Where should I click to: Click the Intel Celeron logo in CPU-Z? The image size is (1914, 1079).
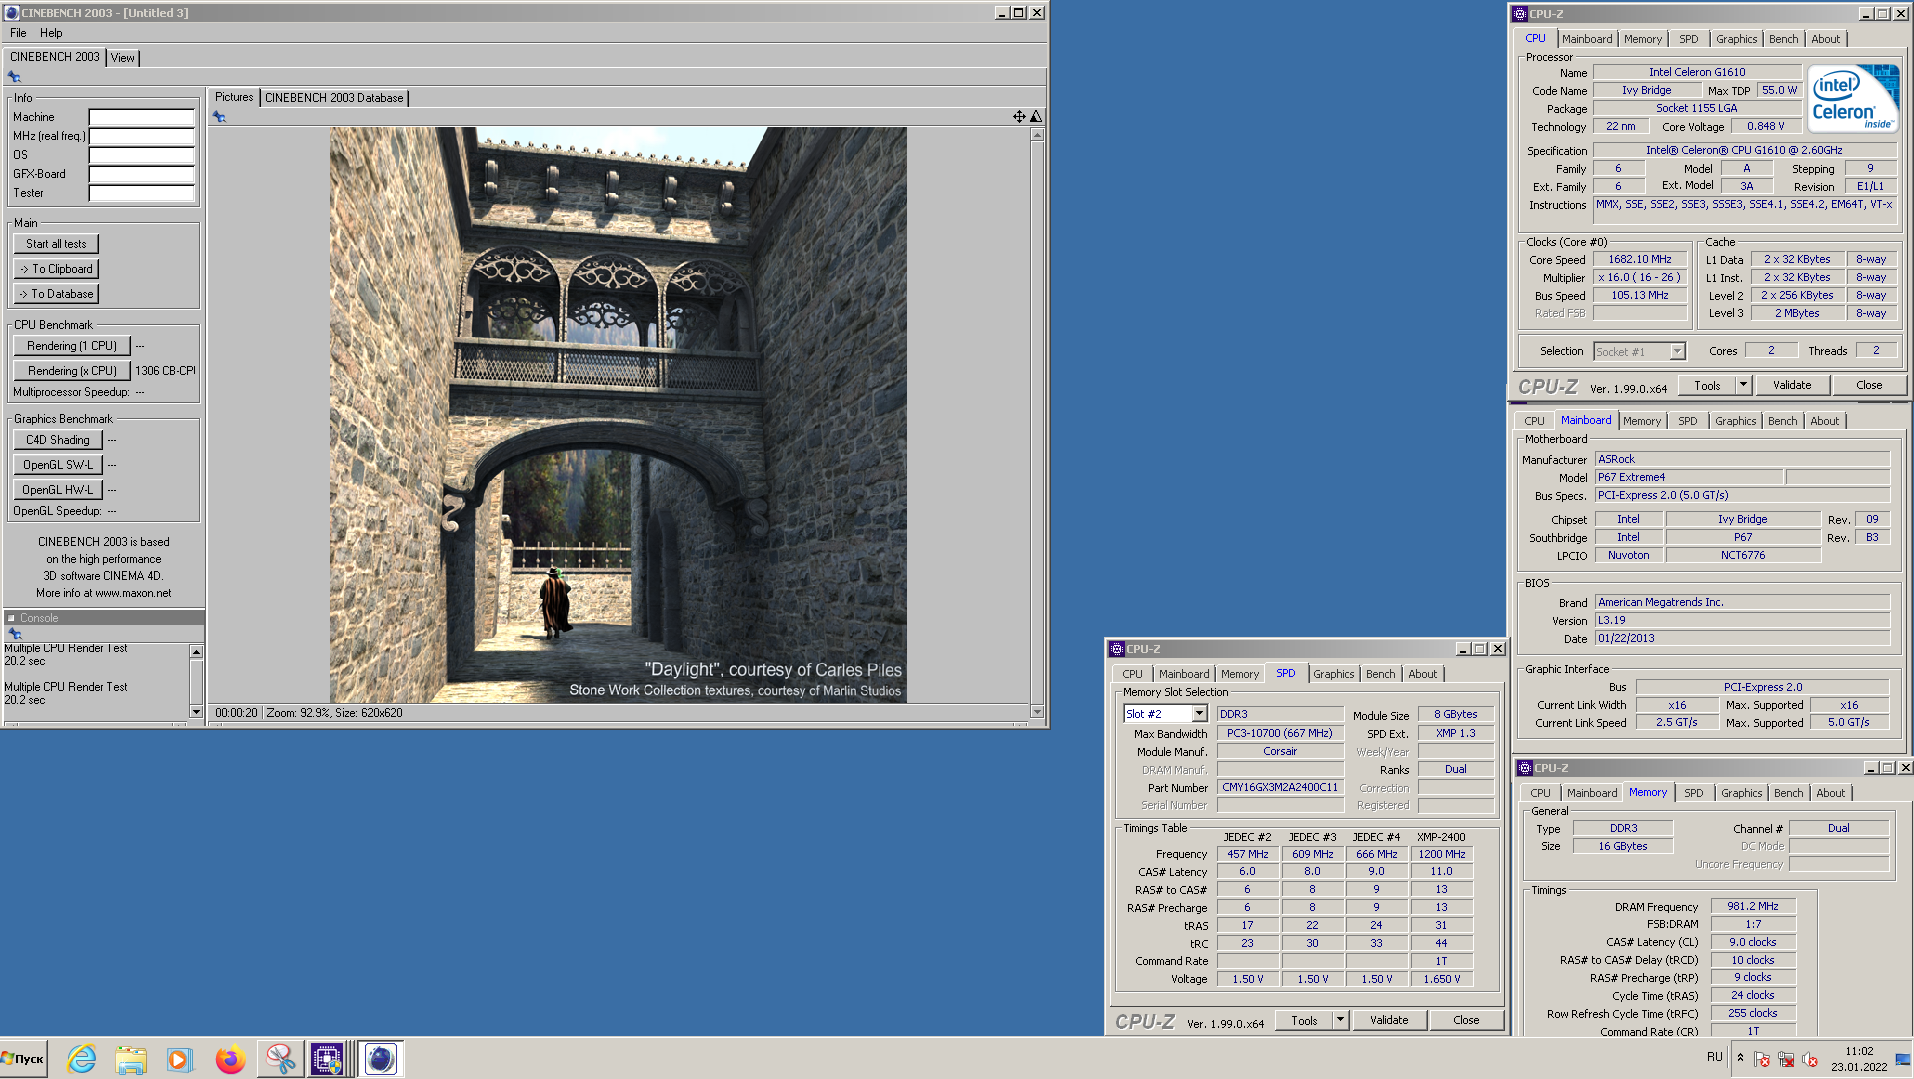coord(1854,98)
